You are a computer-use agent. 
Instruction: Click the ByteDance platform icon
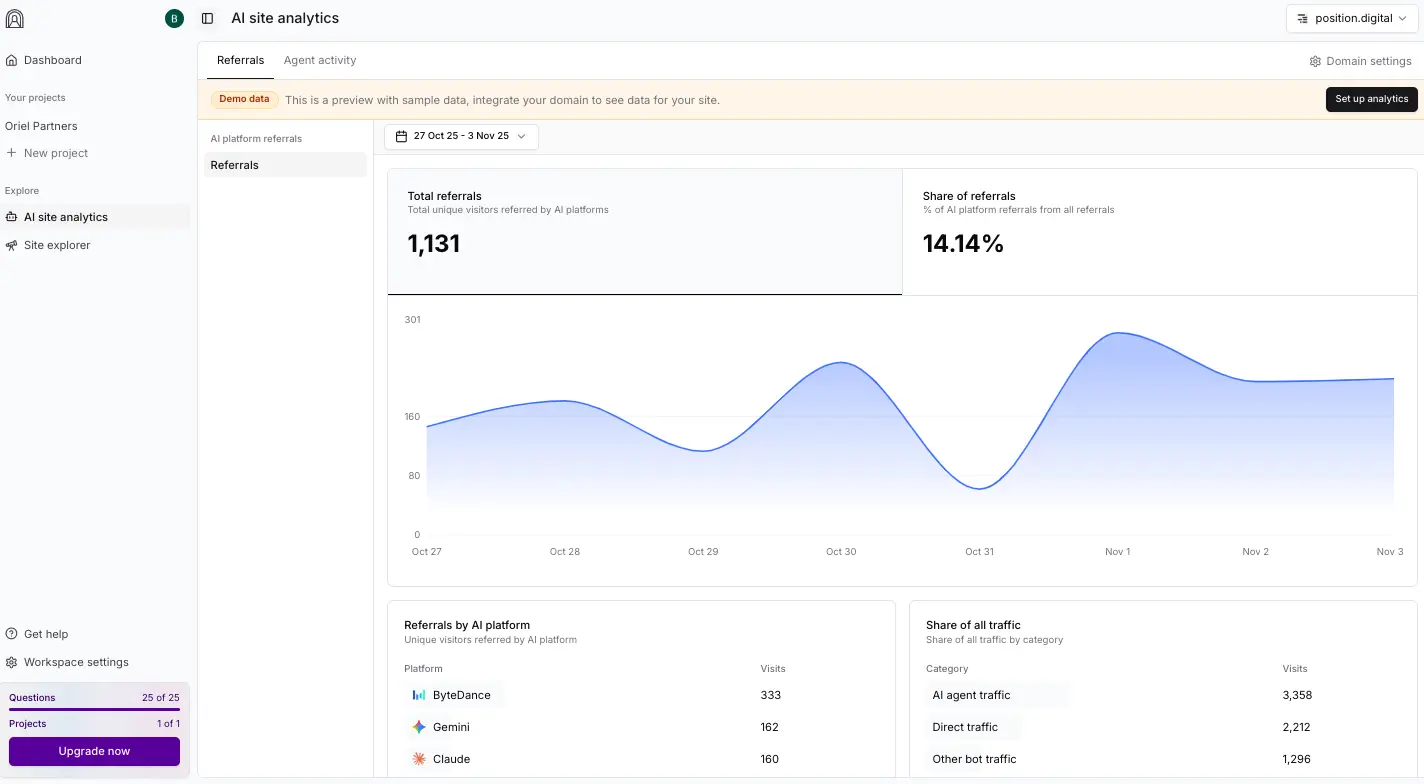tap(419, 695)
